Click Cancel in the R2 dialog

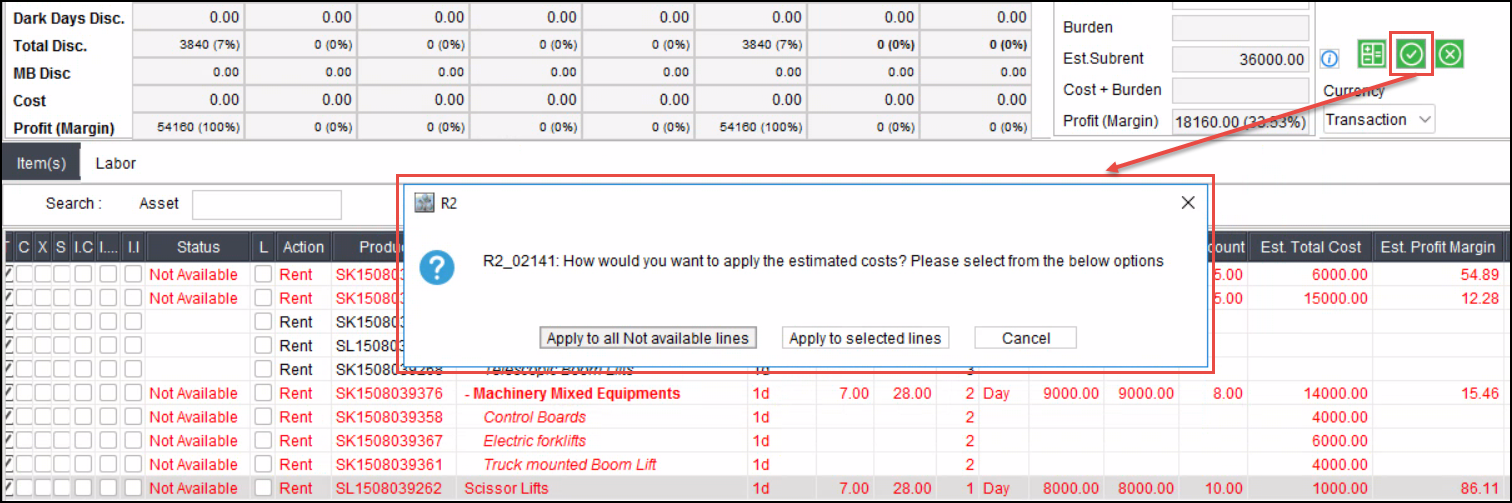click(1026, 338)
